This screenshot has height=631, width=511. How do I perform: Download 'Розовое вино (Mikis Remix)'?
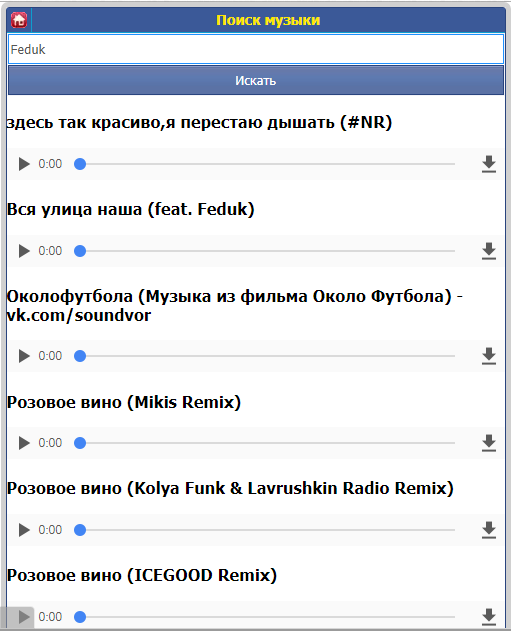coord(488,443)
